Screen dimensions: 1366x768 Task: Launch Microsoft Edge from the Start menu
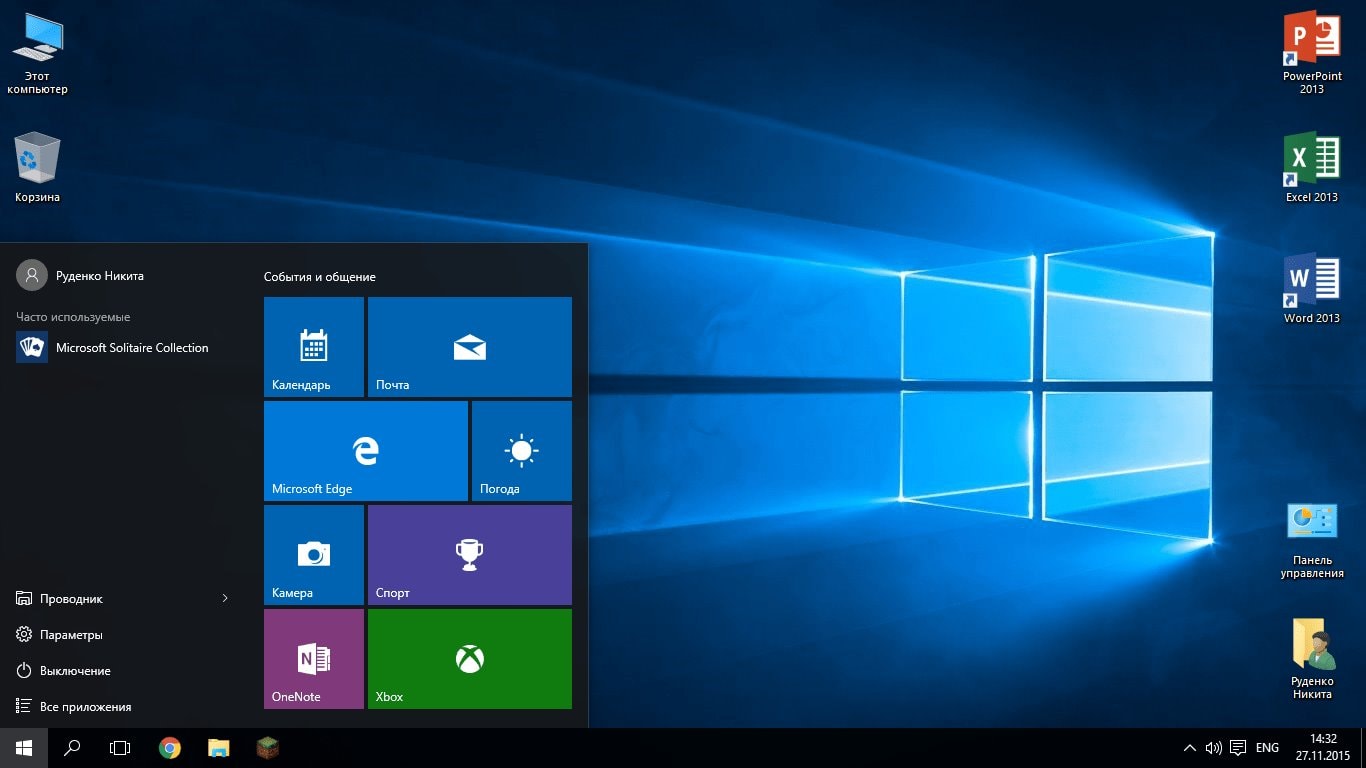(x=365, y=450)
